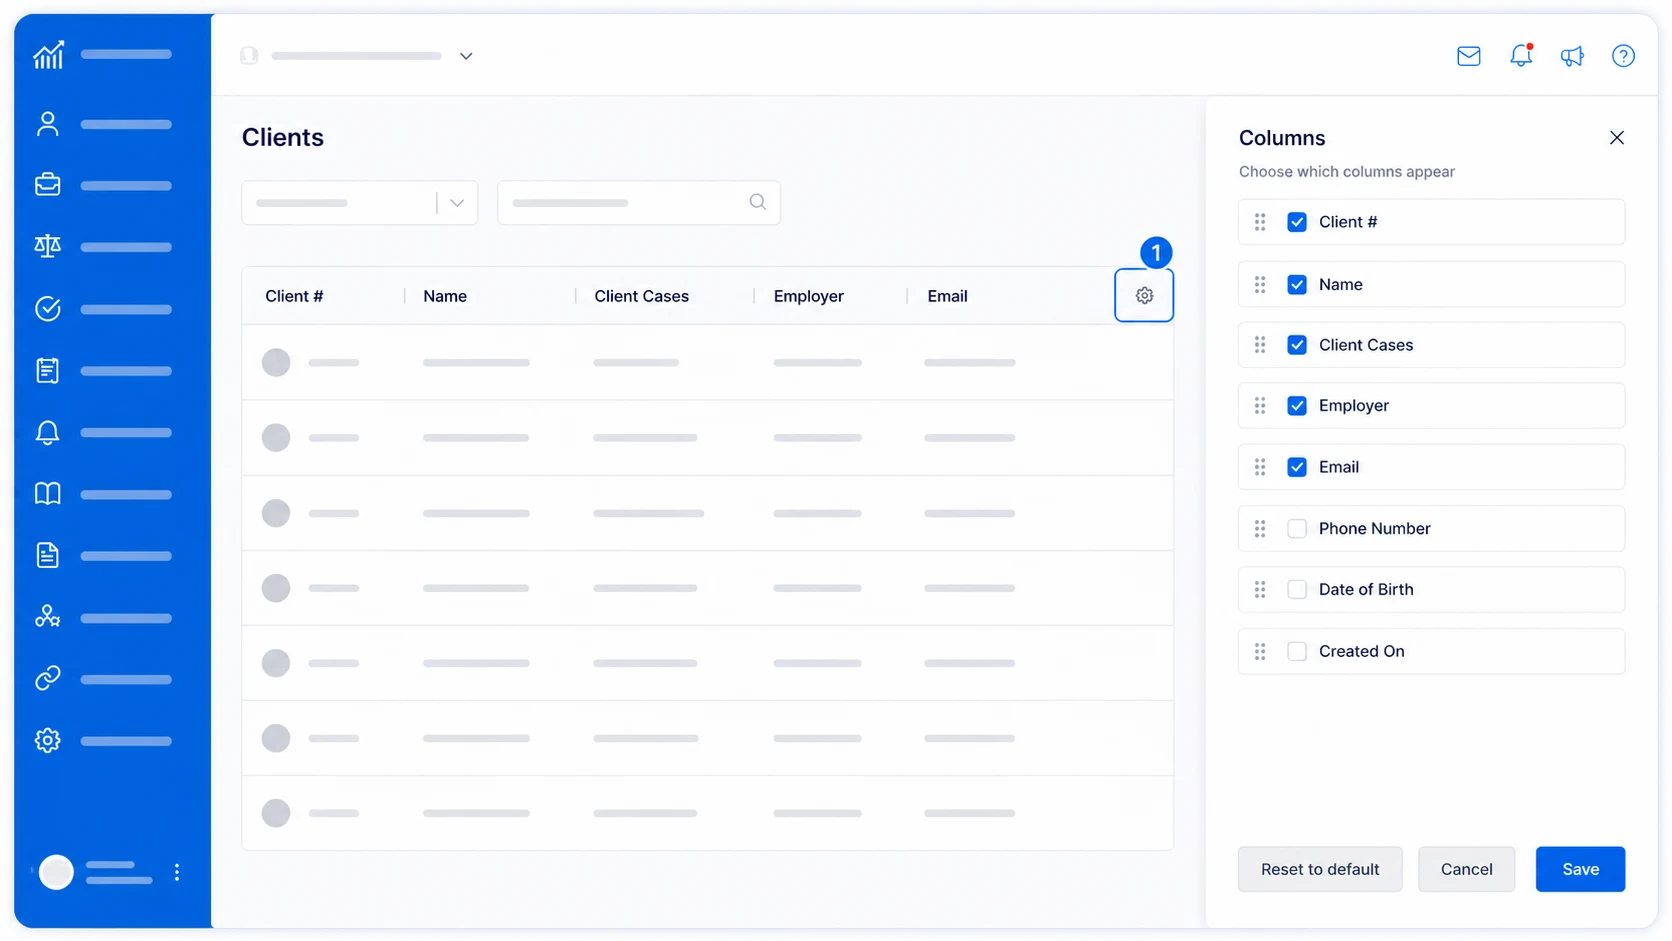Screen dimensions: 1672x941
Task: Expand the workspace dropdown chevron in header
Action: tap(466, 56)
